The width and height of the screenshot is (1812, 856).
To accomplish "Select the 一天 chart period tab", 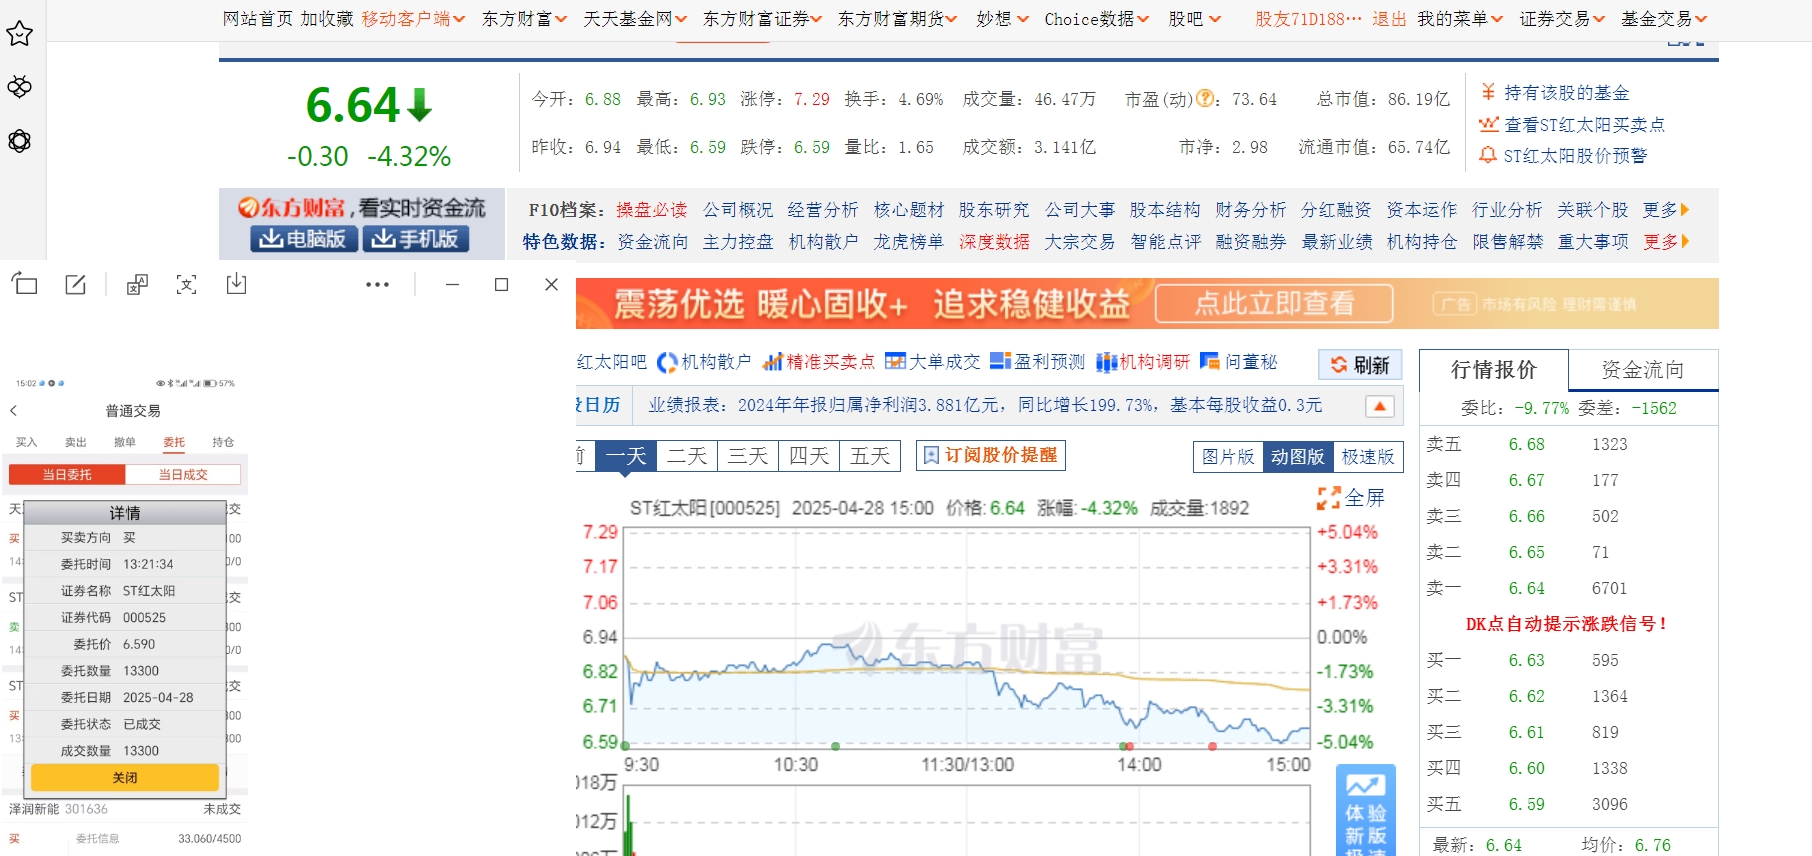I will pos(626,456).
